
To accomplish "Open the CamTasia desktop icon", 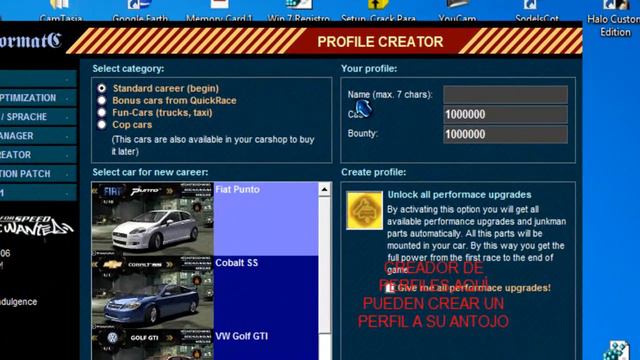I will [x=60, y=11].
